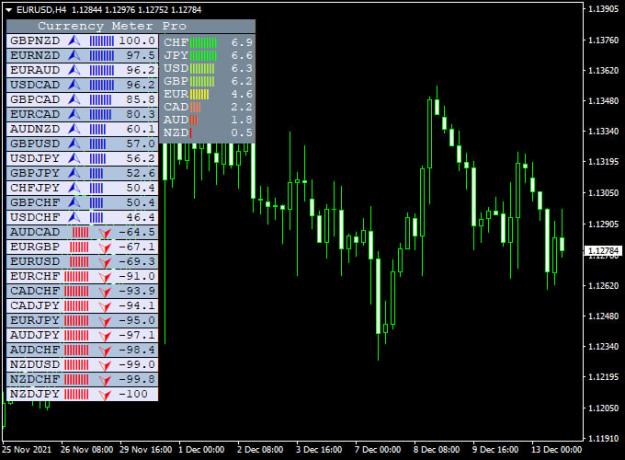The height and width of the screenshot is (460, 625).
Task: Click the blue up arrow in AUDNZD row
Action: 74,129
